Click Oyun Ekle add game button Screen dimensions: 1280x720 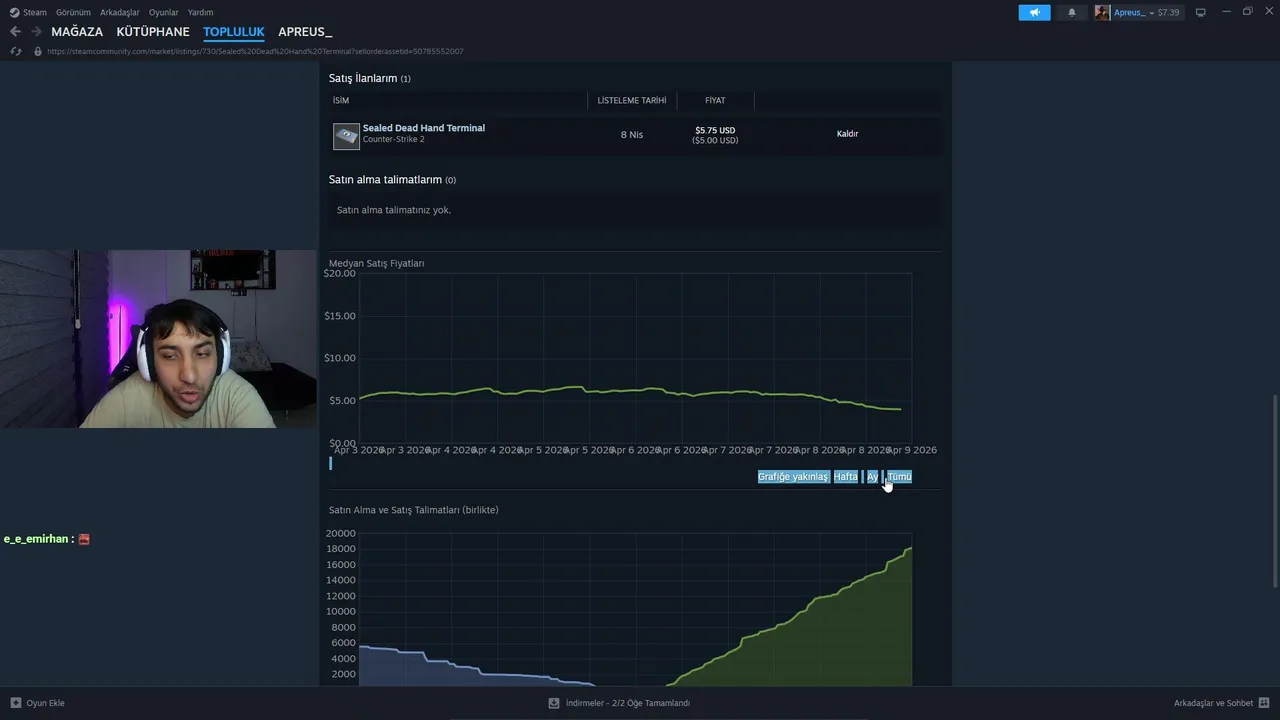37,703
